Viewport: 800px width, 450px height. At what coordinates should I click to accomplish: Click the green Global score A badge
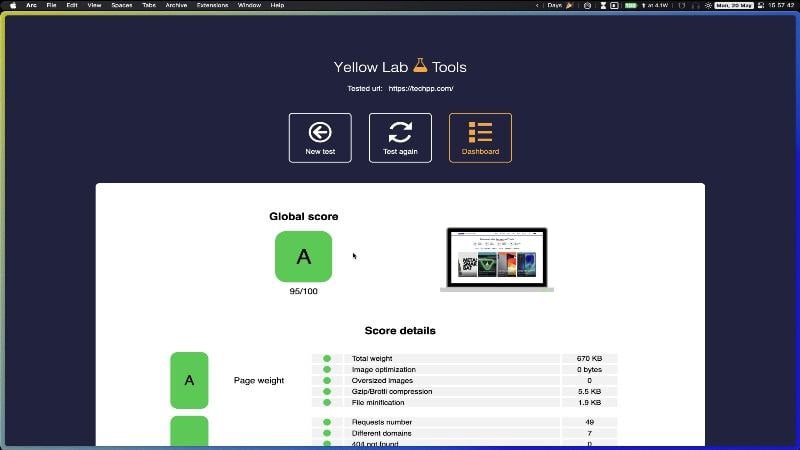click(304, 256)
